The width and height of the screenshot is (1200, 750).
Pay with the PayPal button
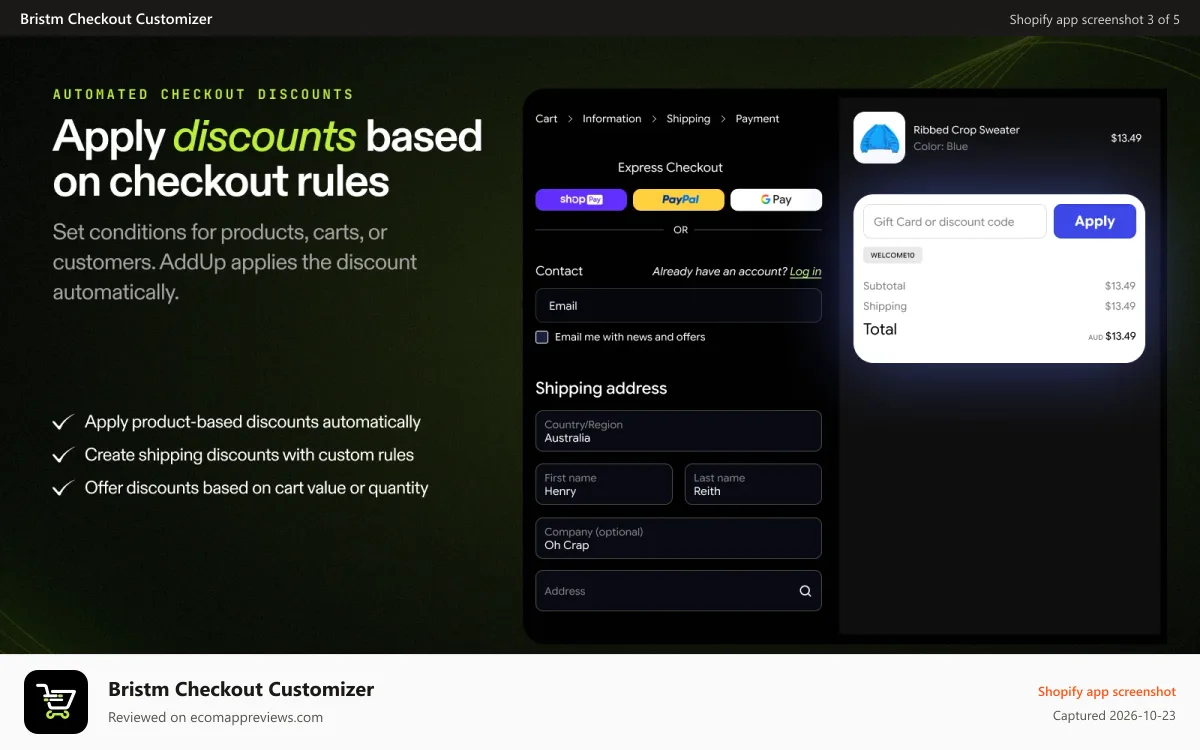(679, 200)
